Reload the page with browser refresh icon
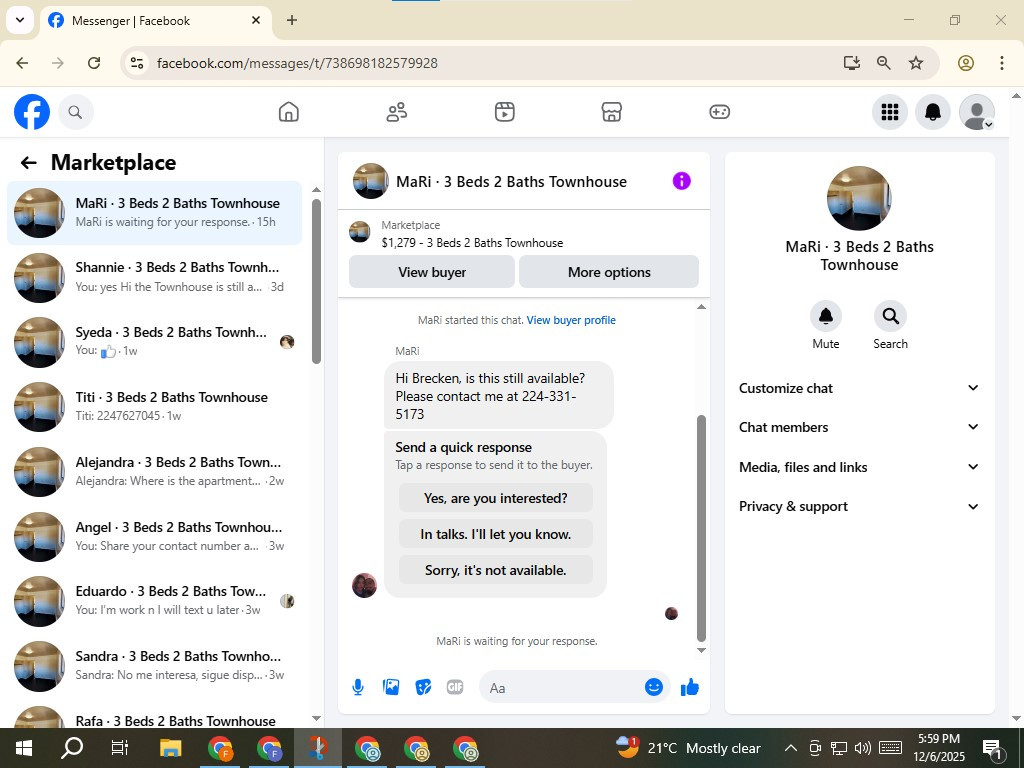Image resolution: width=1024 pixels, height=768 pixels. click(x=94, y=63)
